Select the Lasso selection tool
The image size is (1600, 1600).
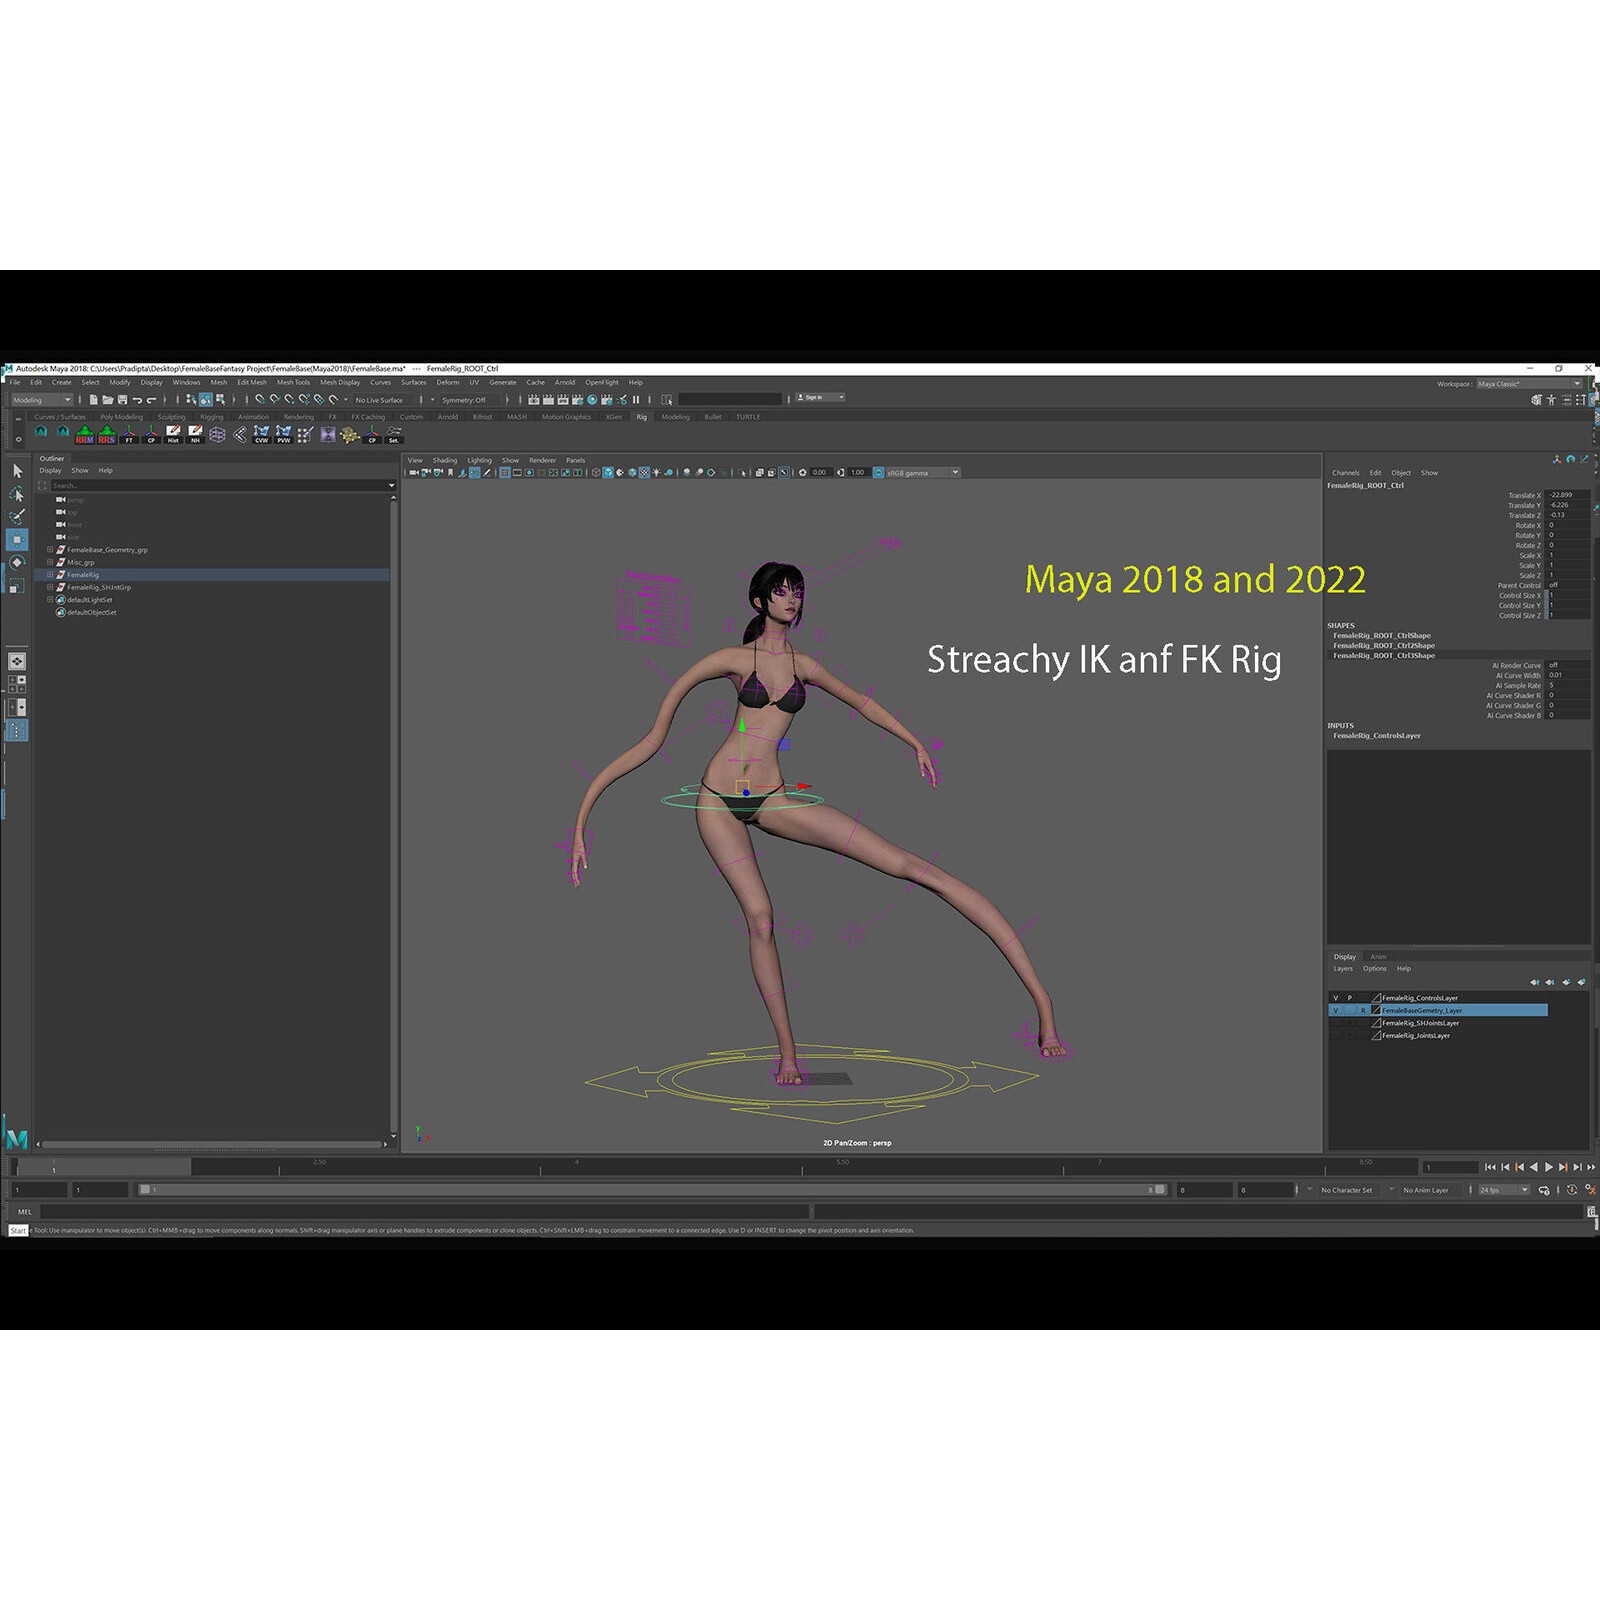click(x=17, y=494)
